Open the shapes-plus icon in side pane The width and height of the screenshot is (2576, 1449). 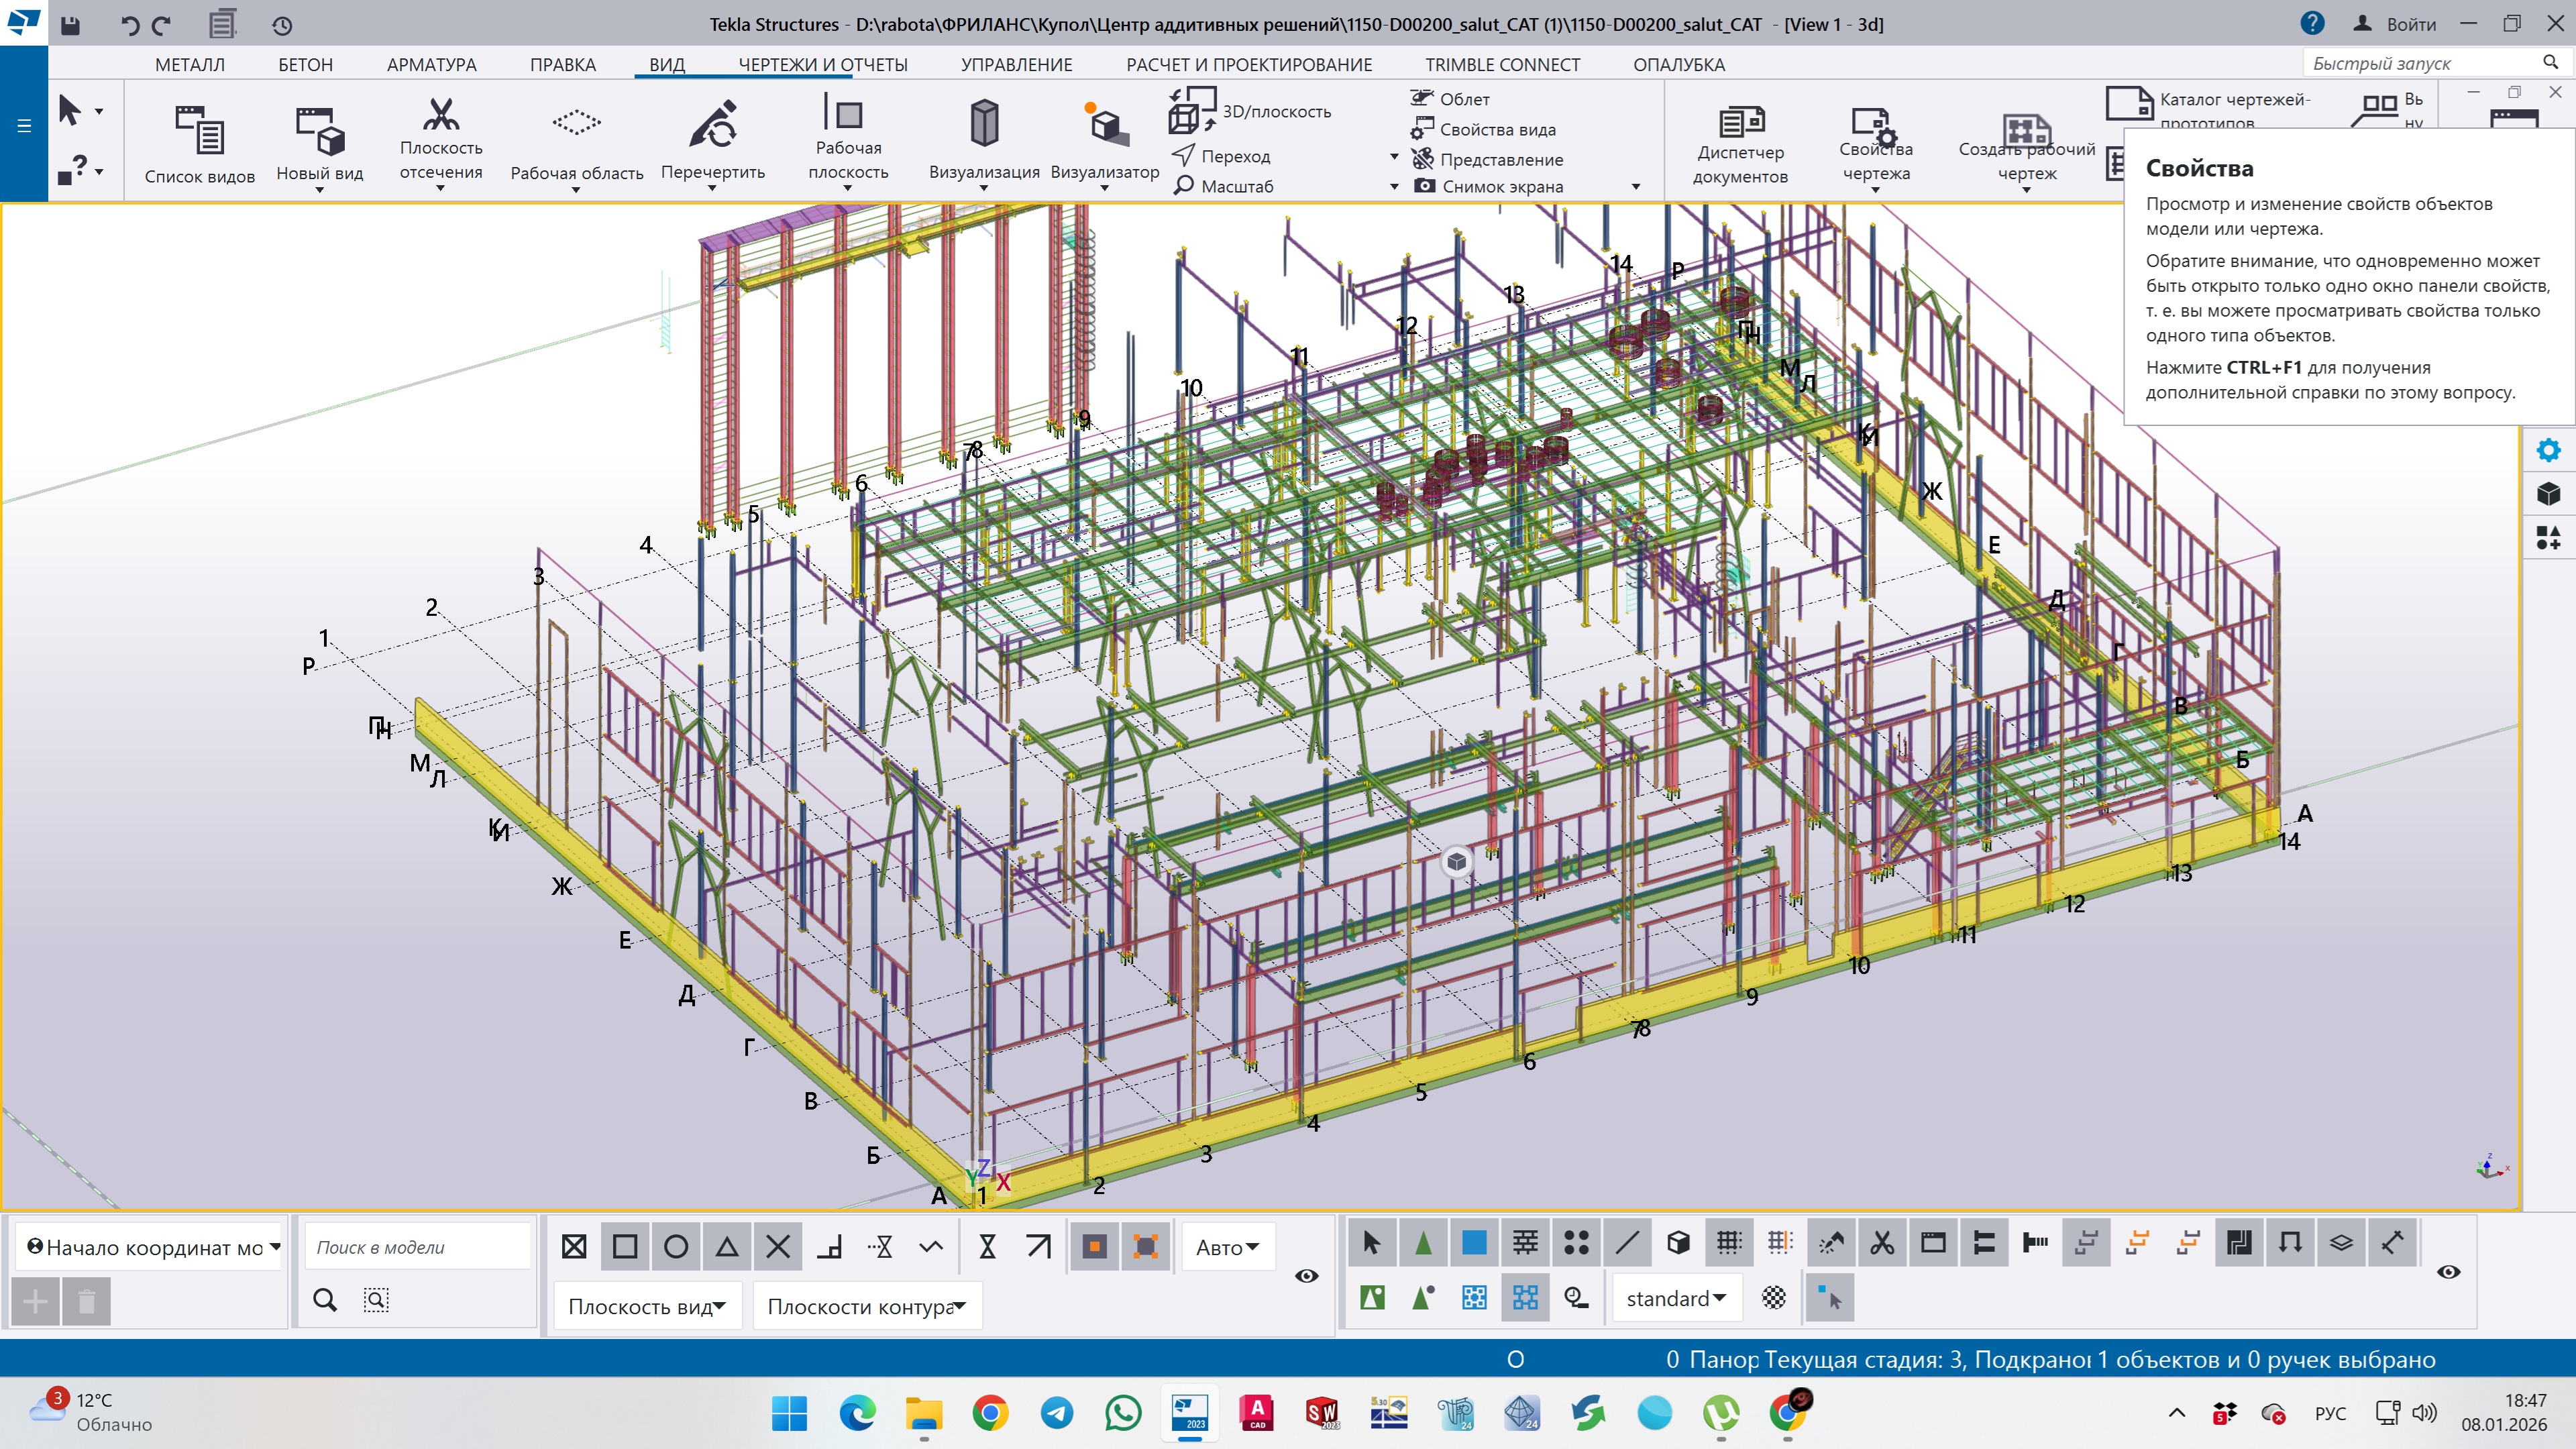[2548, 538]
